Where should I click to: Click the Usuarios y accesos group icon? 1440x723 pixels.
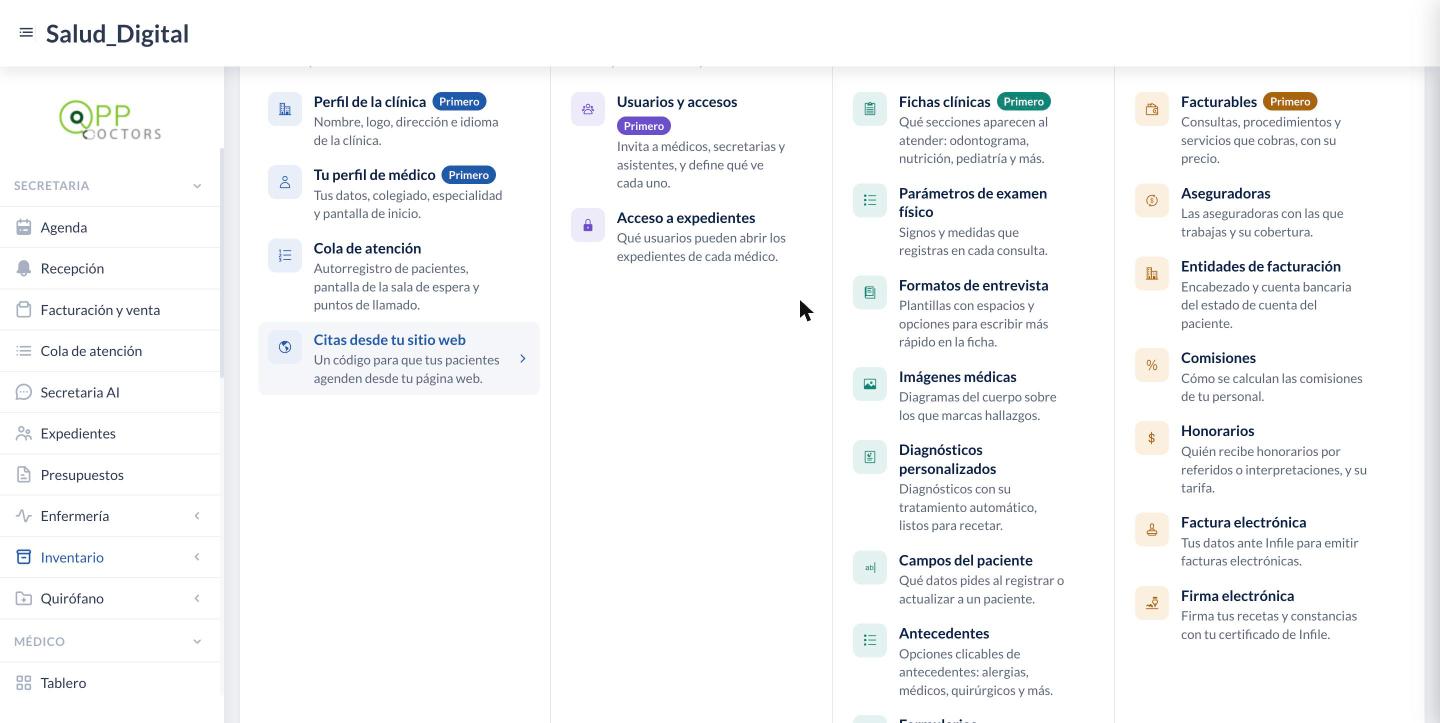pyautogui.click(x=588, y=109)
